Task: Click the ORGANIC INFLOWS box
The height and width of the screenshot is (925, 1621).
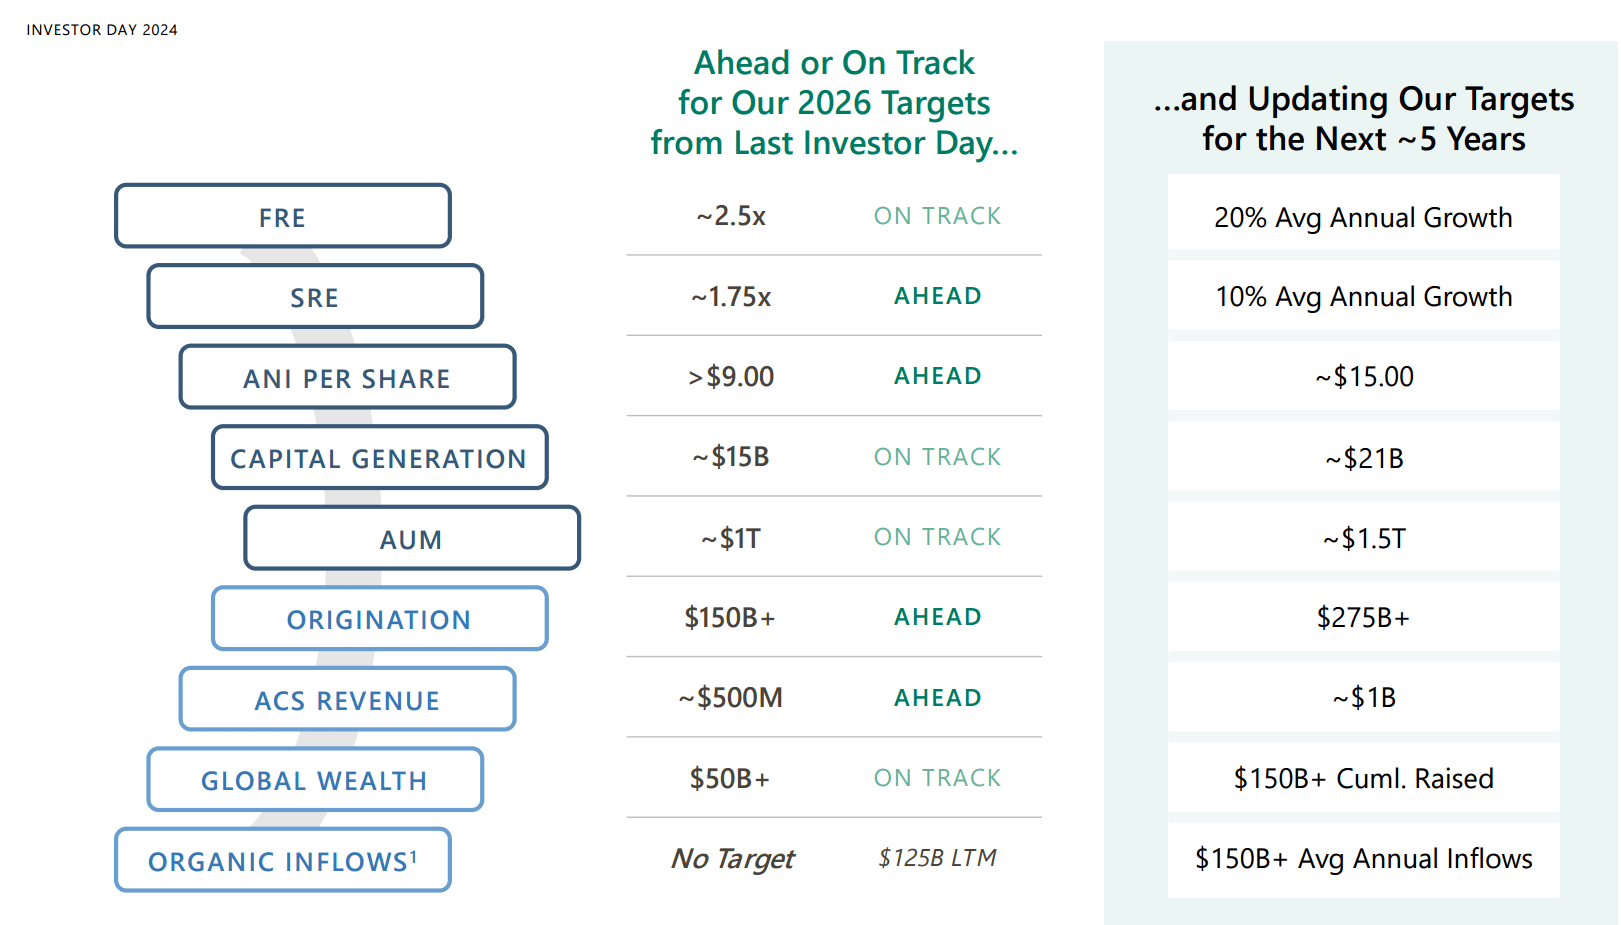Action: (283, 860)
